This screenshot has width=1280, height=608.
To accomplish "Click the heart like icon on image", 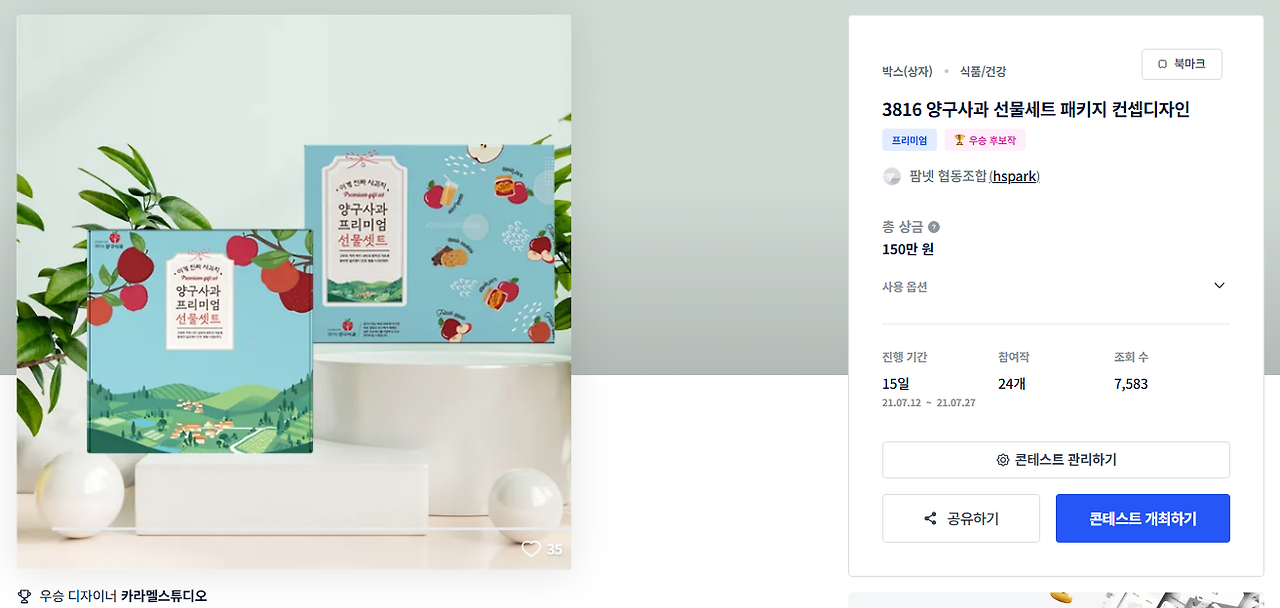I will pos(531,549).
